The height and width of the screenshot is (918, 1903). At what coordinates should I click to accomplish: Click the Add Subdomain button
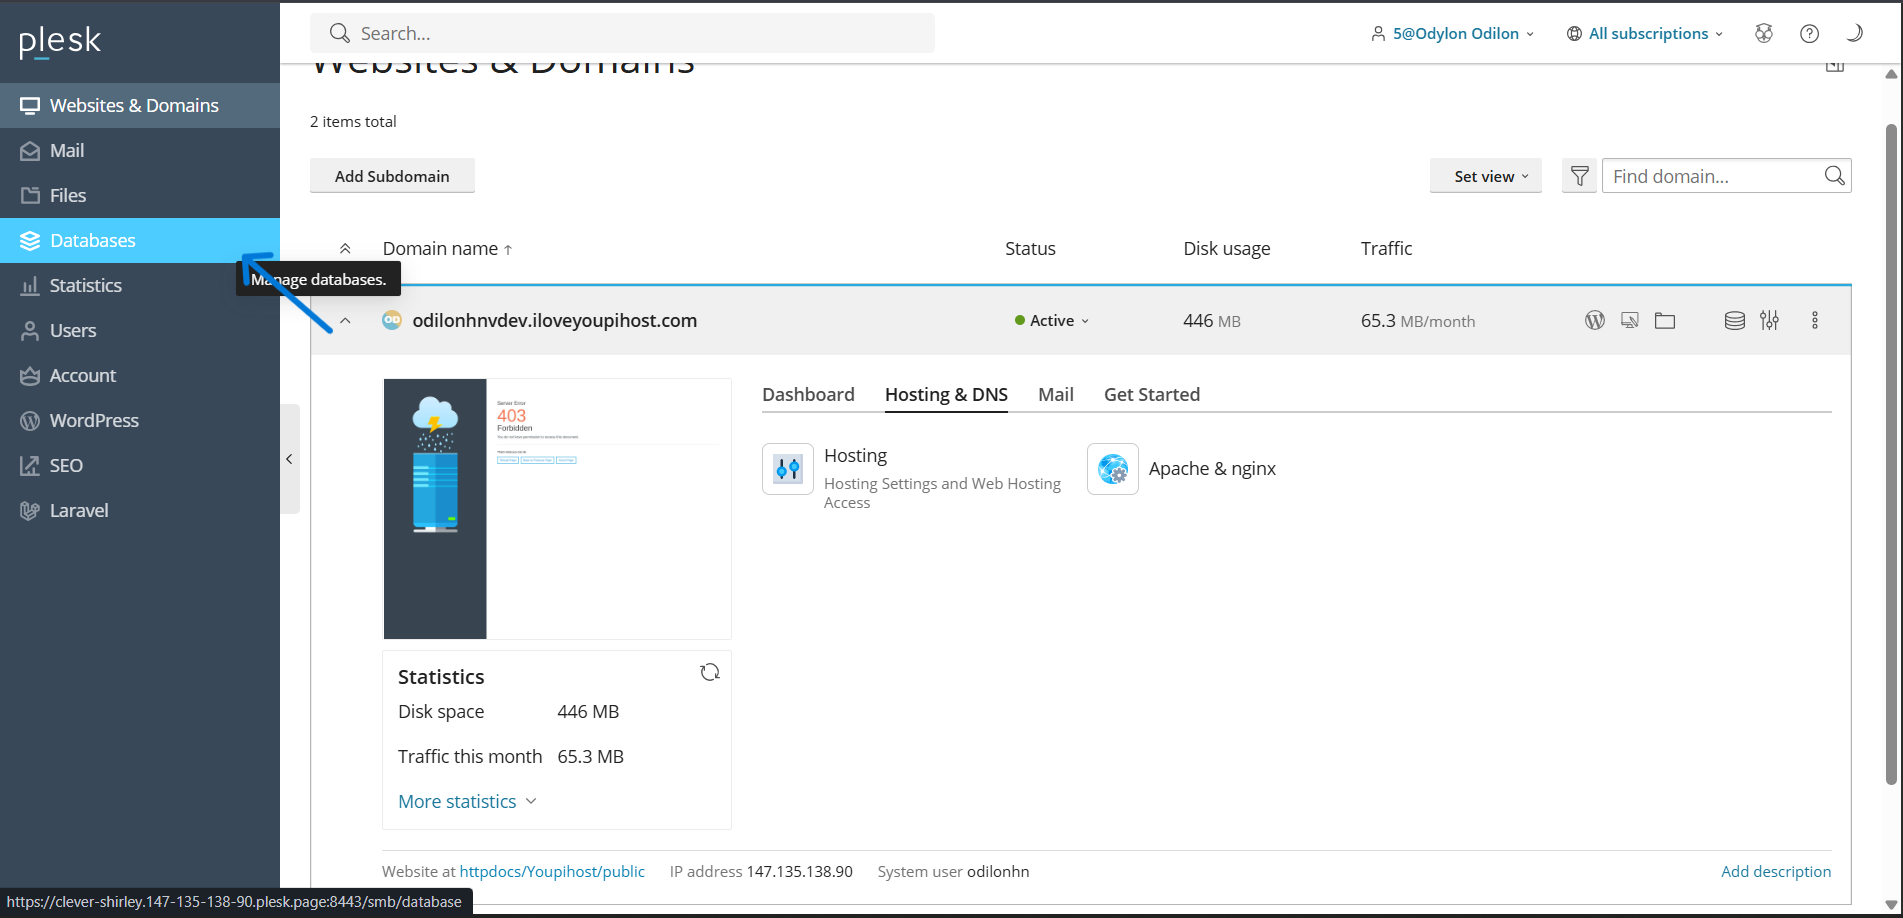[x=392, y=176]
